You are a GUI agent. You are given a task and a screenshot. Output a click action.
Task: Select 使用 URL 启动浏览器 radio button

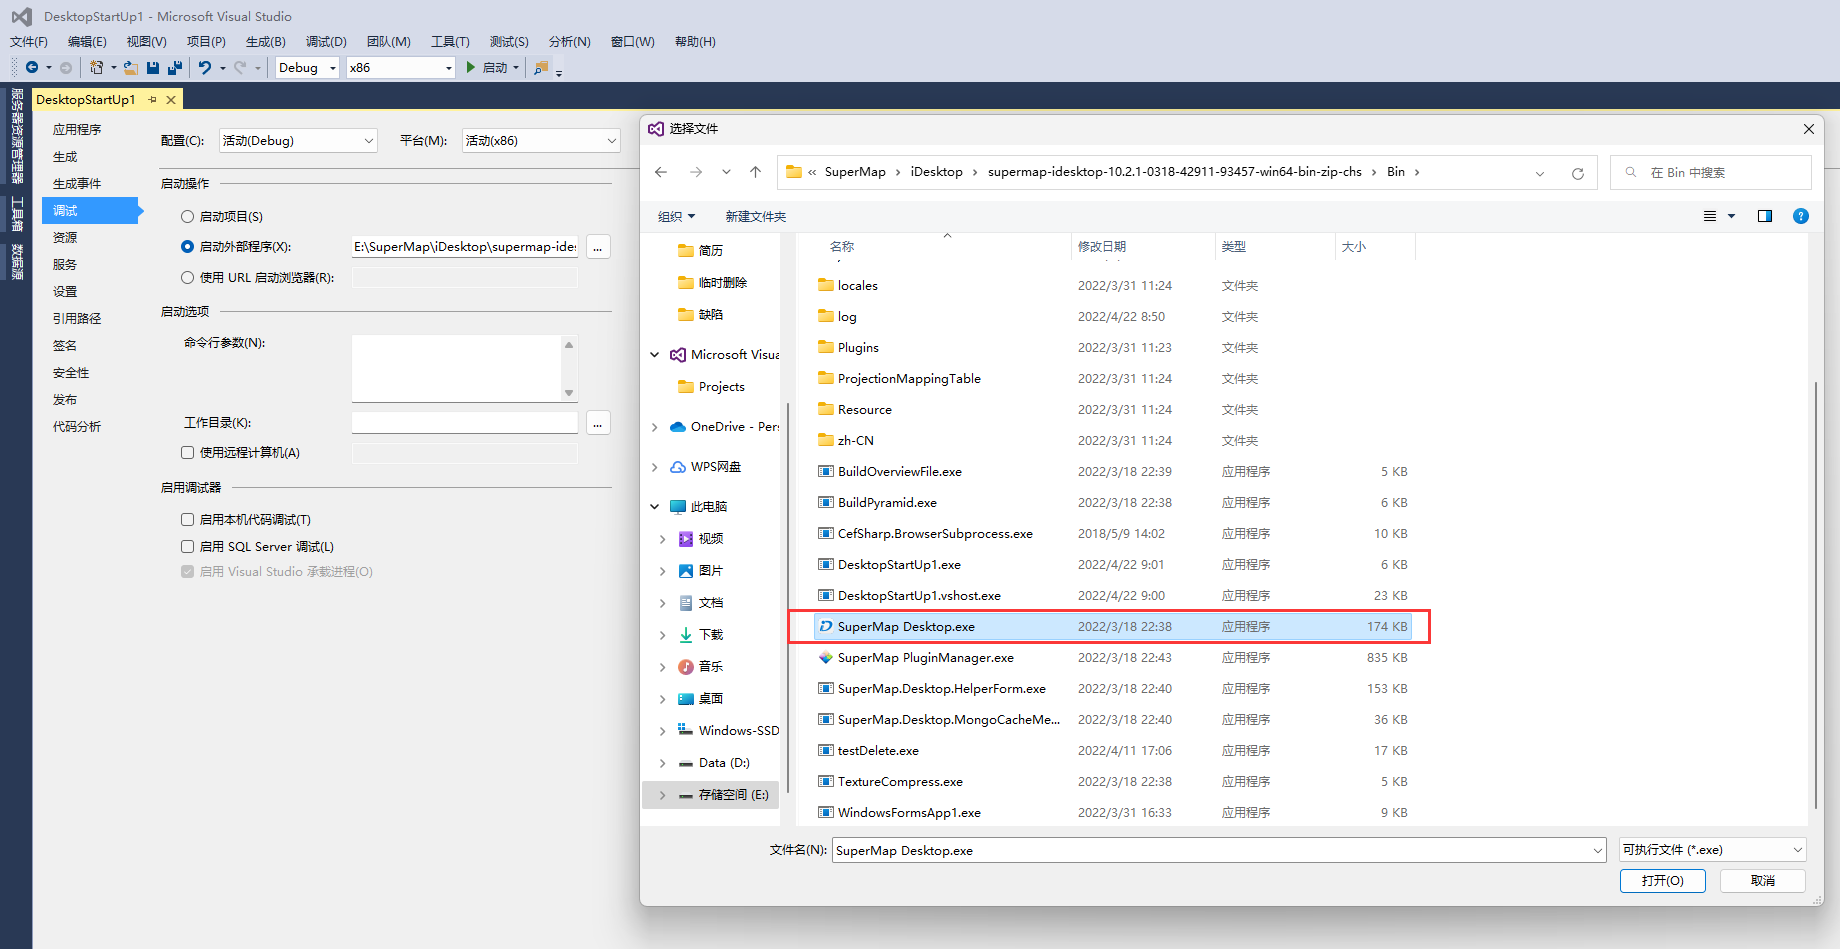187,278
